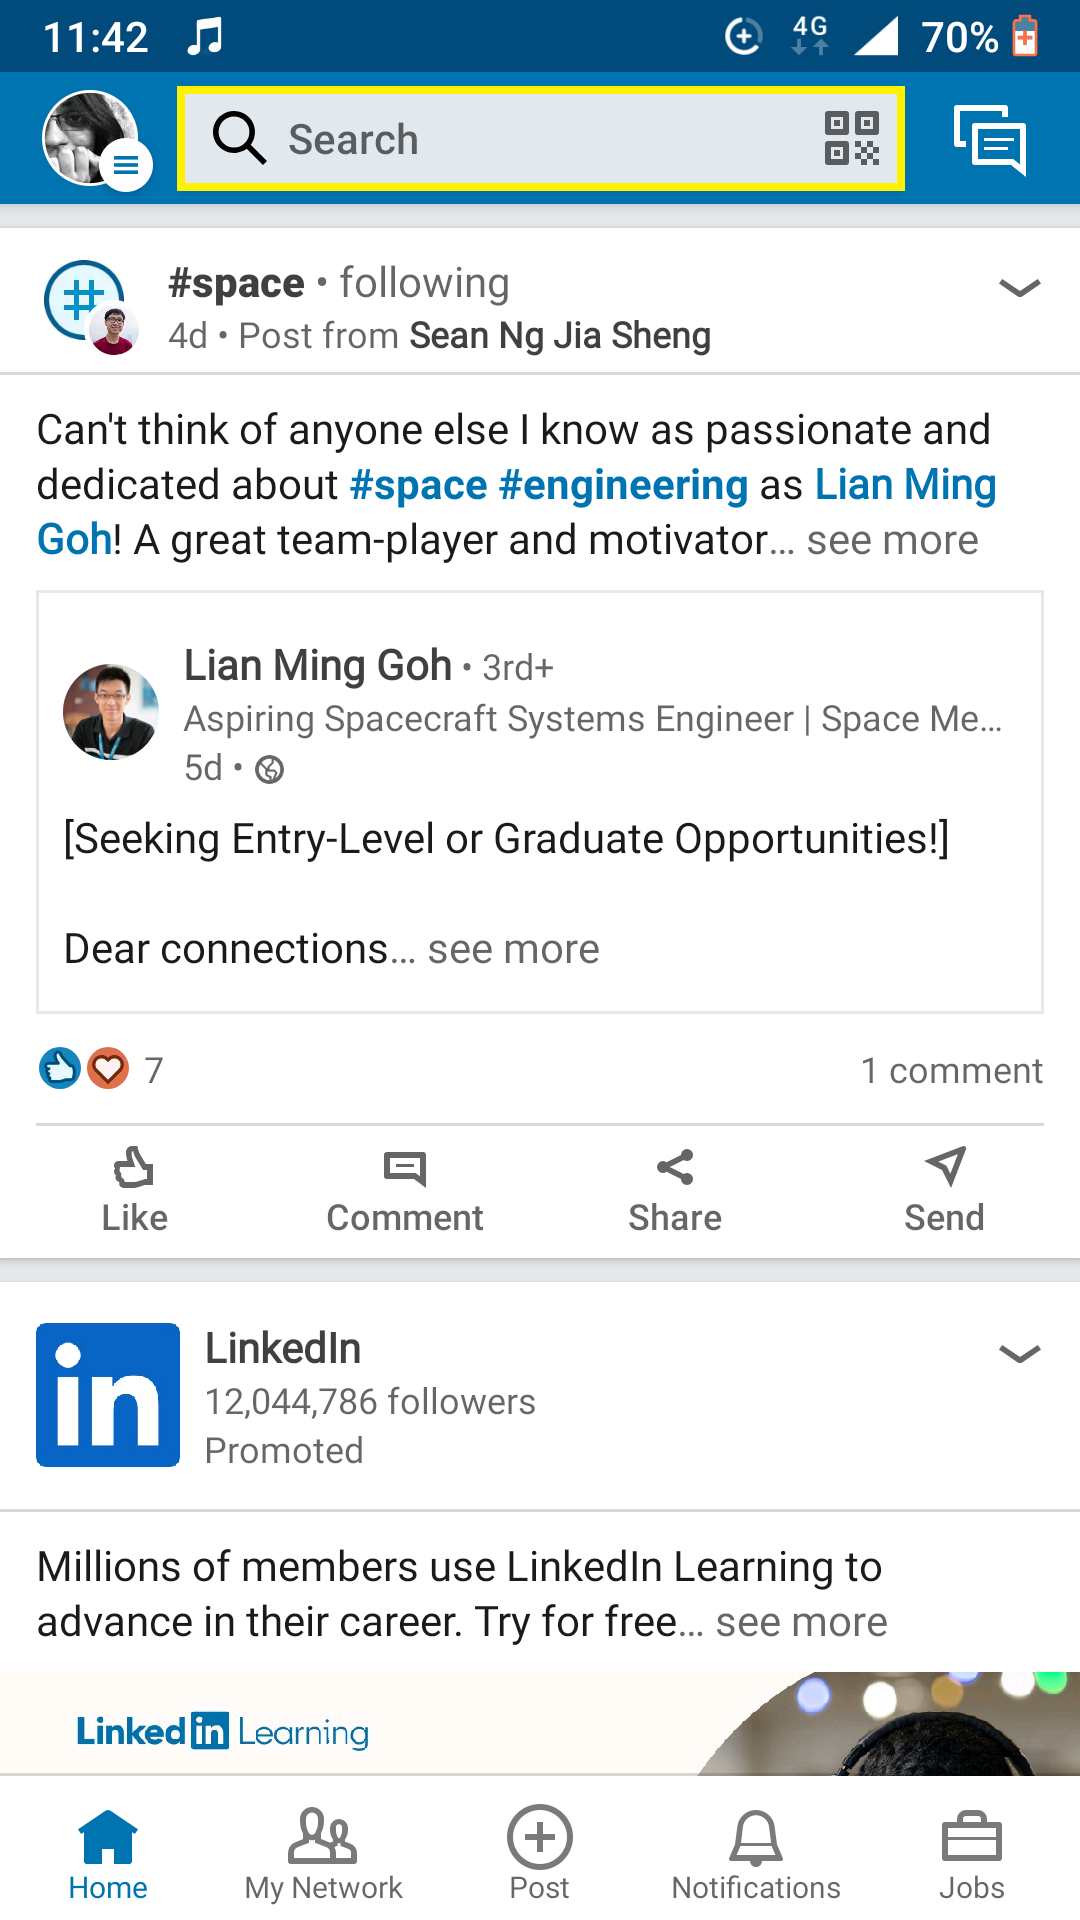The height and width of the screenshot is (1920, 1080).
Task: Create a new post from bottom bar
Action: click(x=539, y=1853)
